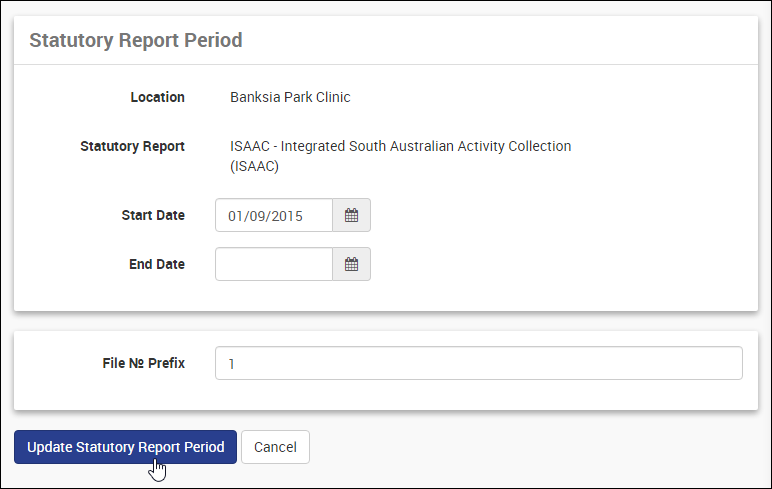772x489 pixels.
Task: Click the Location label
Action: 157,97
